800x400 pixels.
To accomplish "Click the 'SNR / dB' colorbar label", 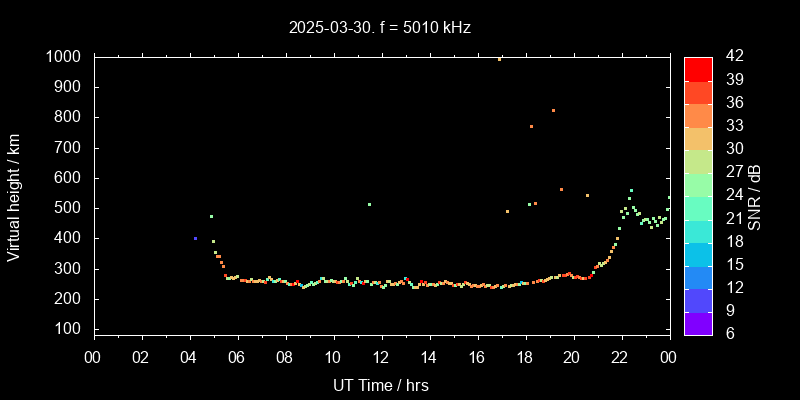I will click(756, 197).
